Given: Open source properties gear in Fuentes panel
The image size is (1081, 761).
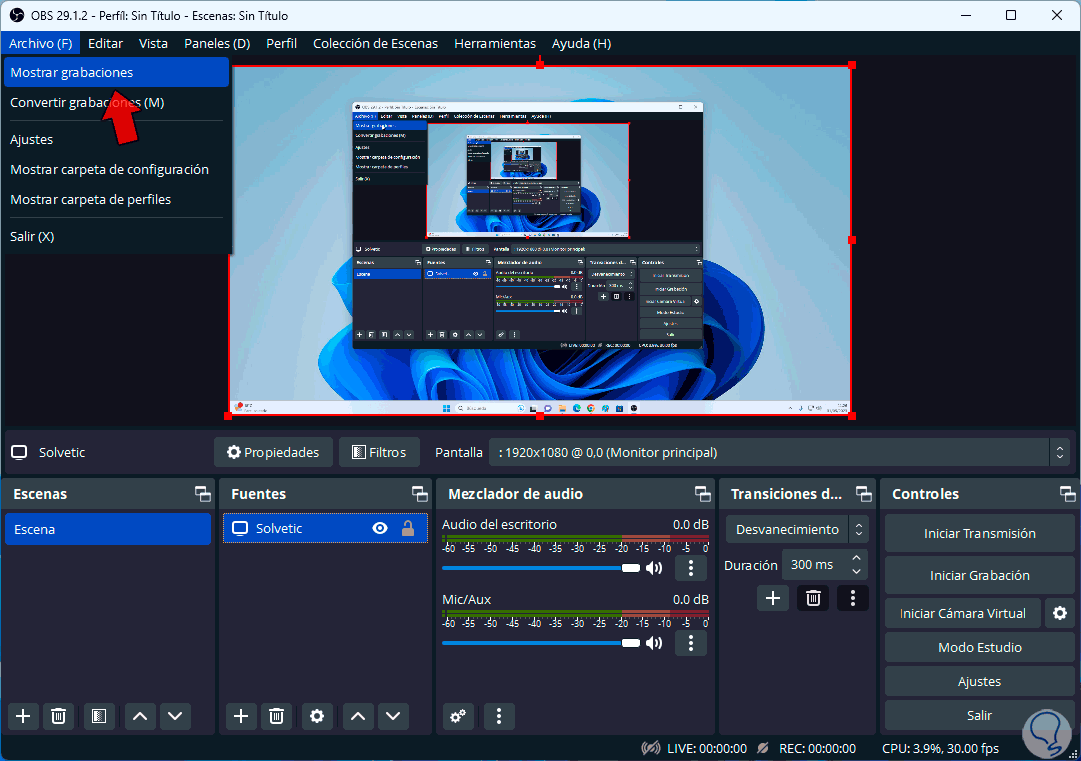Looking at the screenshot, I should coord(317,715).
